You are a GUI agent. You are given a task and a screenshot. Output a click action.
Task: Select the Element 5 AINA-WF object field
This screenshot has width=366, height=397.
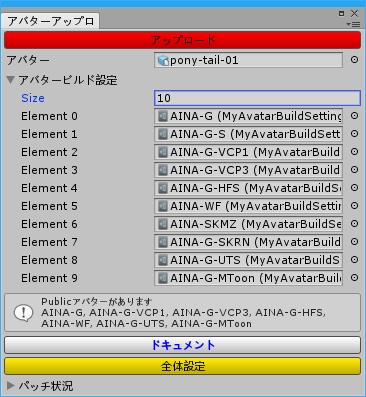248,206
